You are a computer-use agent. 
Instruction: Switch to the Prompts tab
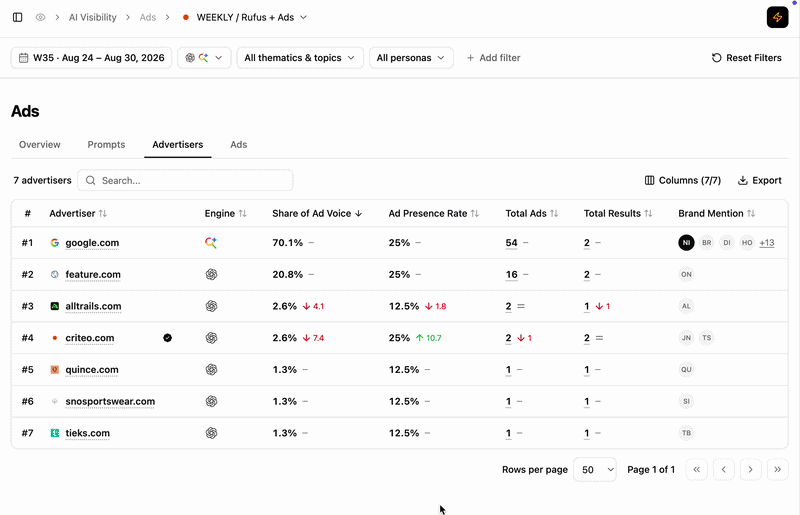pos(106,144)
